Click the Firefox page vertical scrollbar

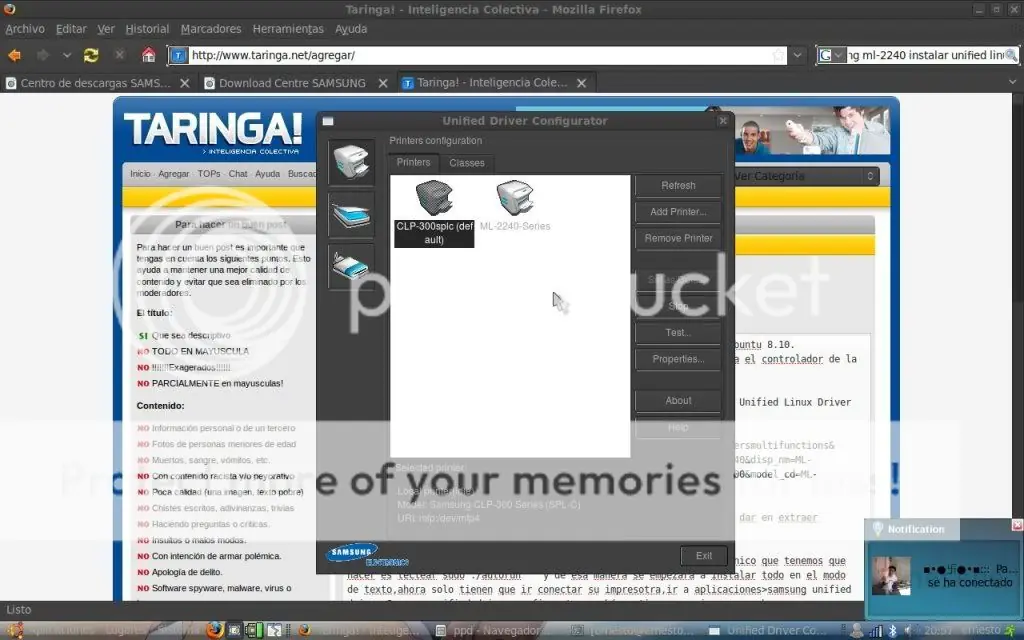1018,346
